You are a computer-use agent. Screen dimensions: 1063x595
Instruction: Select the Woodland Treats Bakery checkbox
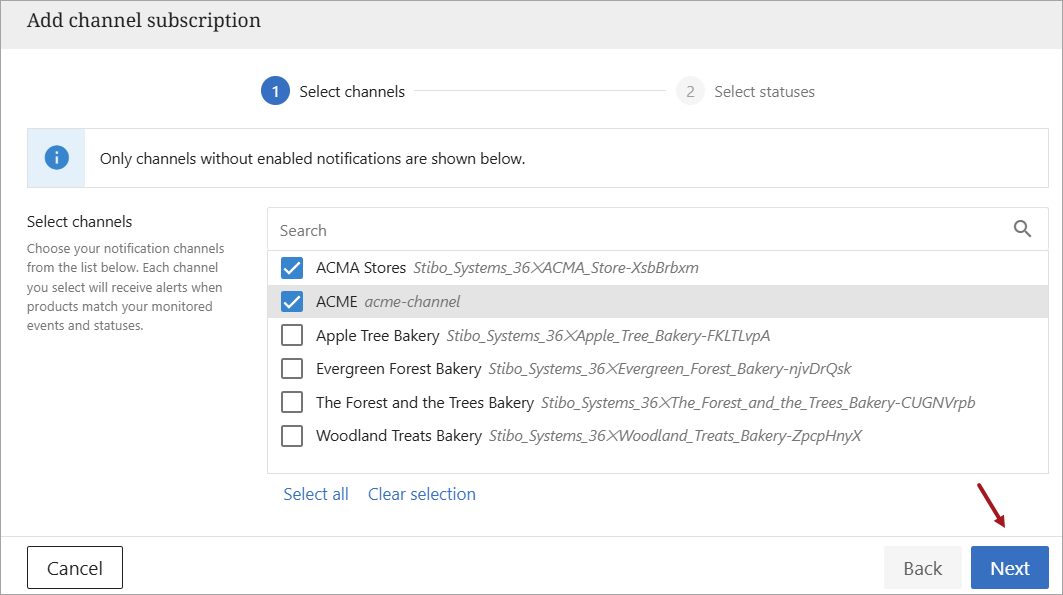point(292,436)
